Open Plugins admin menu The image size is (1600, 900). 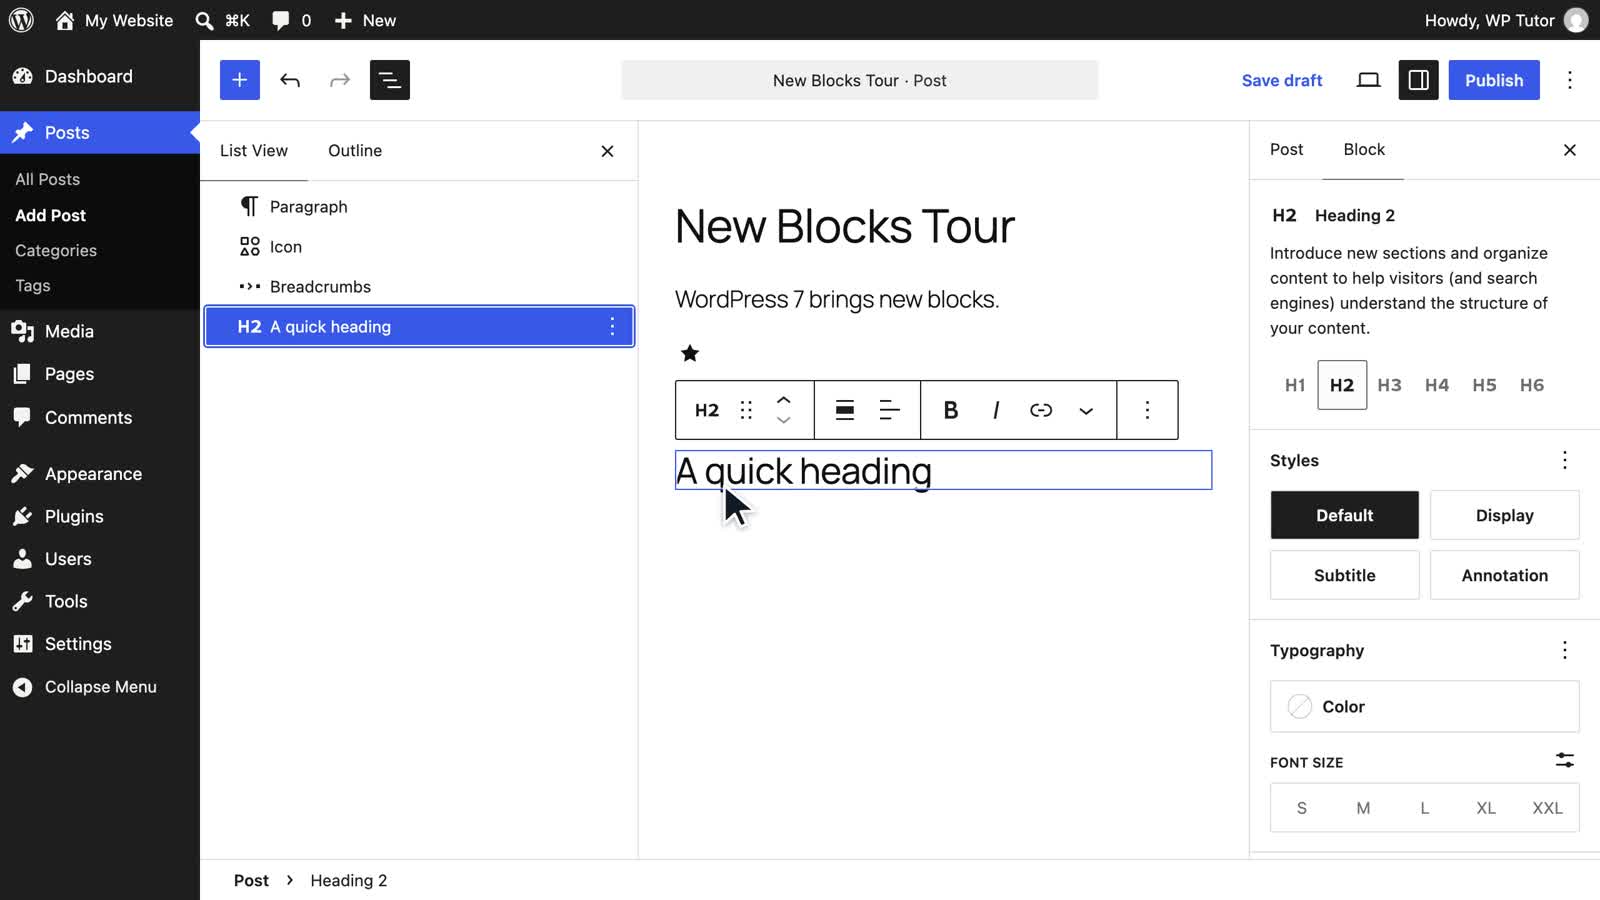[100, 516]
